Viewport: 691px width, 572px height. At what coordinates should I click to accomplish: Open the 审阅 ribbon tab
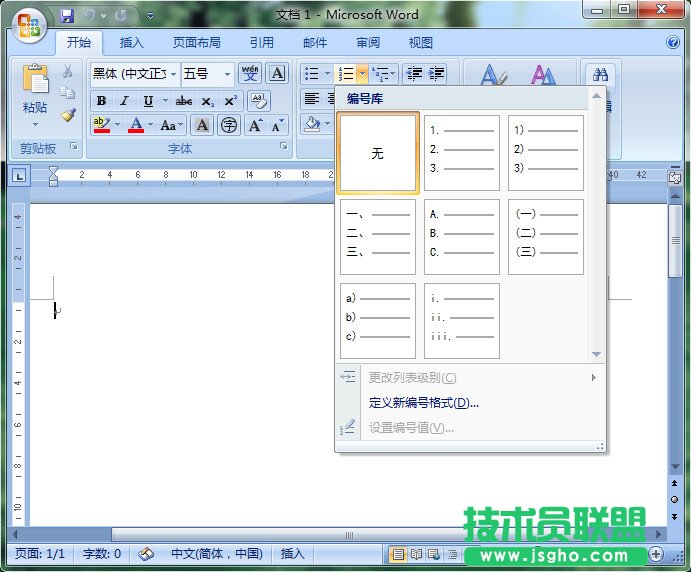pyautogui.click(x=368, y=43)
